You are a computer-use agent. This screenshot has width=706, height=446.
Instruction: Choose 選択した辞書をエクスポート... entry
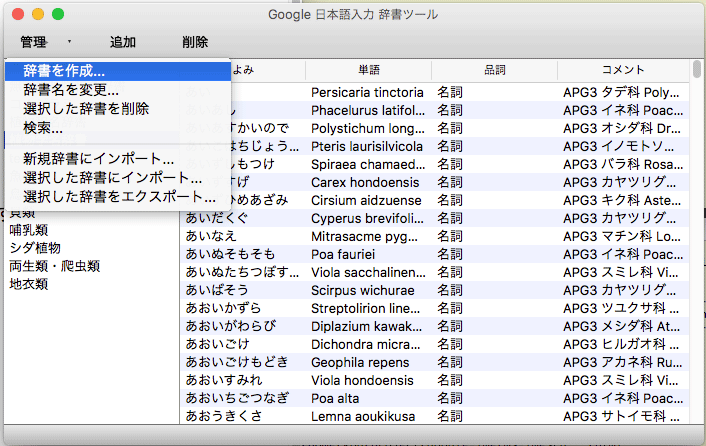(x=118, y=197)
